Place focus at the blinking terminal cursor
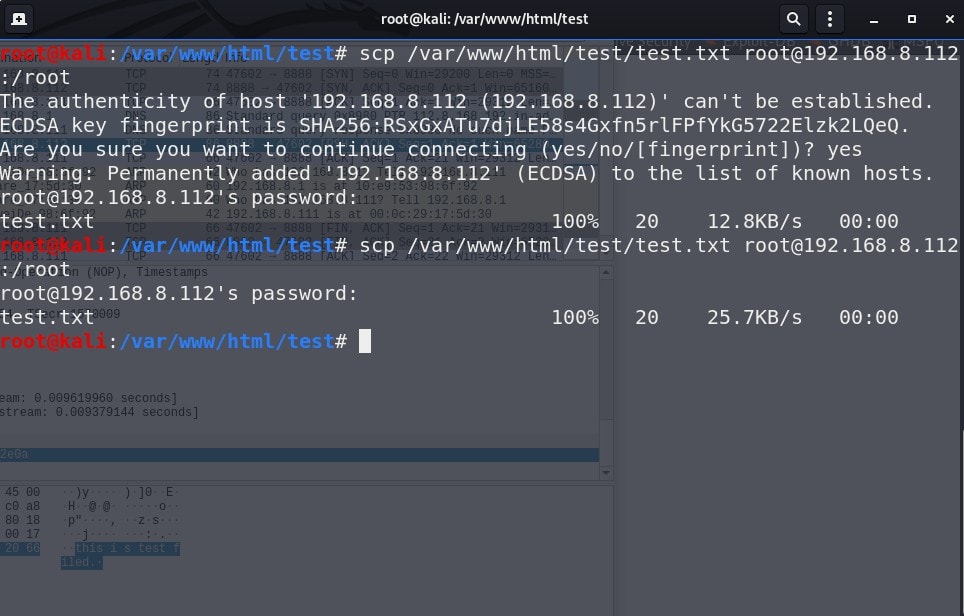 [x=365, y=341]
